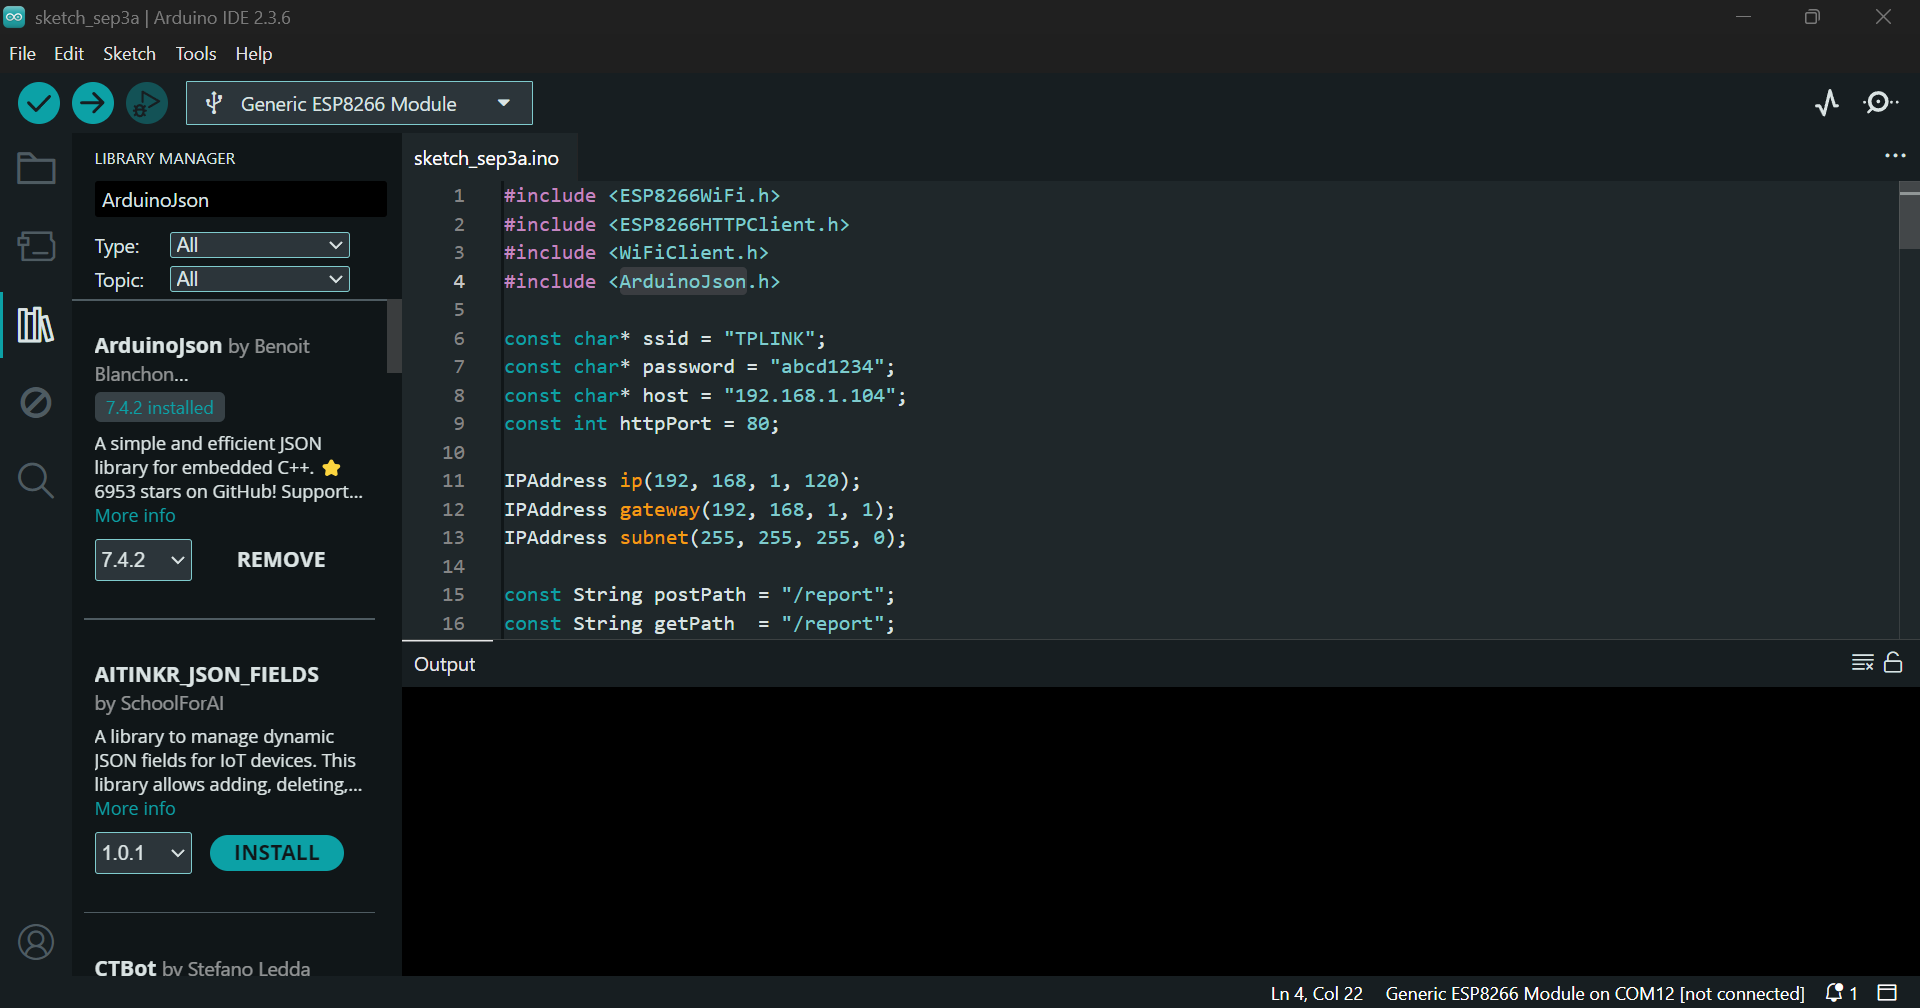Click the Verify sketch checkmark button
The height and width of the screenshot is (1008, 1920).
coord(39,103)
